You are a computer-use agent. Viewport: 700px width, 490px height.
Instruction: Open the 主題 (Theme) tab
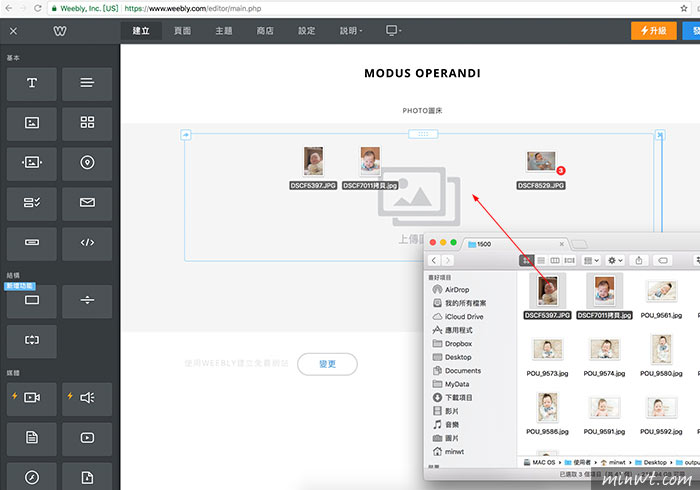(x=224, y=31)
